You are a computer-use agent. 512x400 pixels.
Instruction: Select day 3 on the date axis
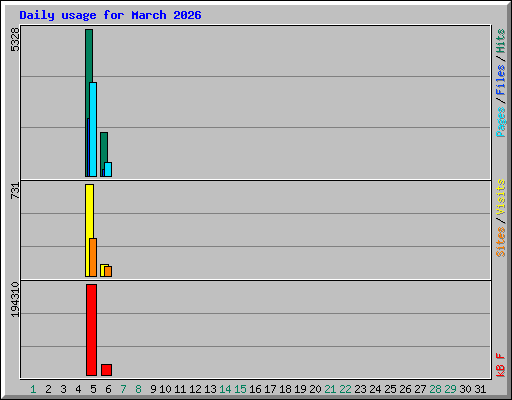pos(63,389)
